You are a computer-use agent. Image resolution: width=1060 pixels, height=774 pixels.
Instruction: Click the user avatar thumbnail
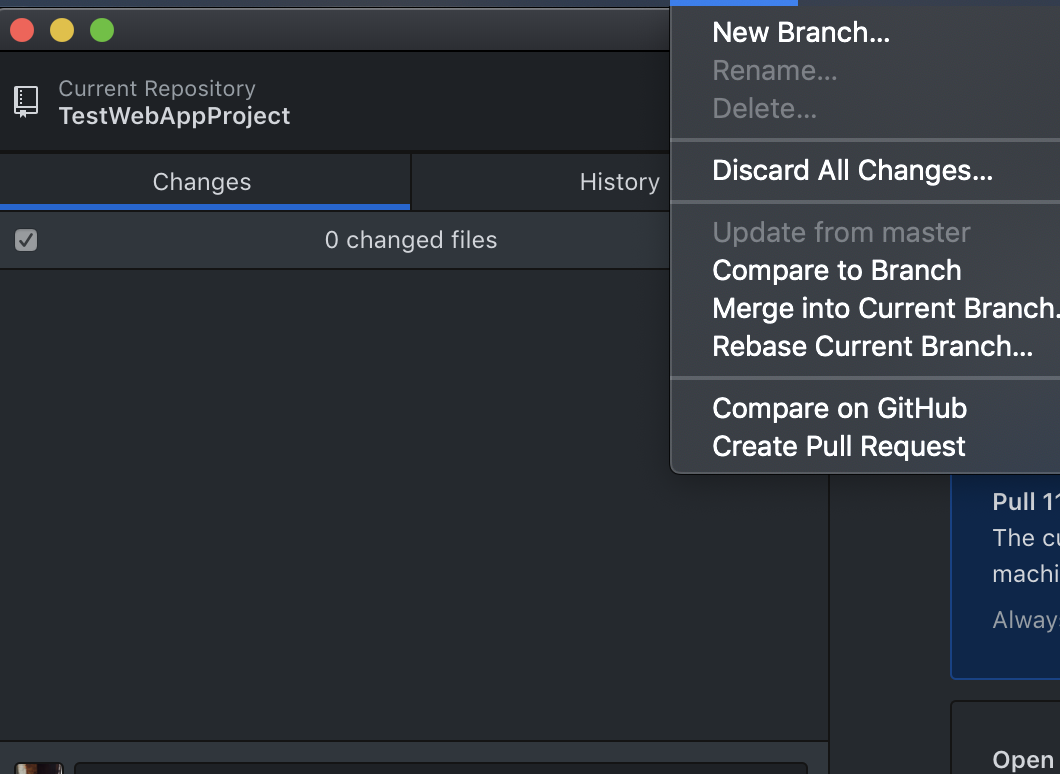pyautogui.click(x=39, y=769)
